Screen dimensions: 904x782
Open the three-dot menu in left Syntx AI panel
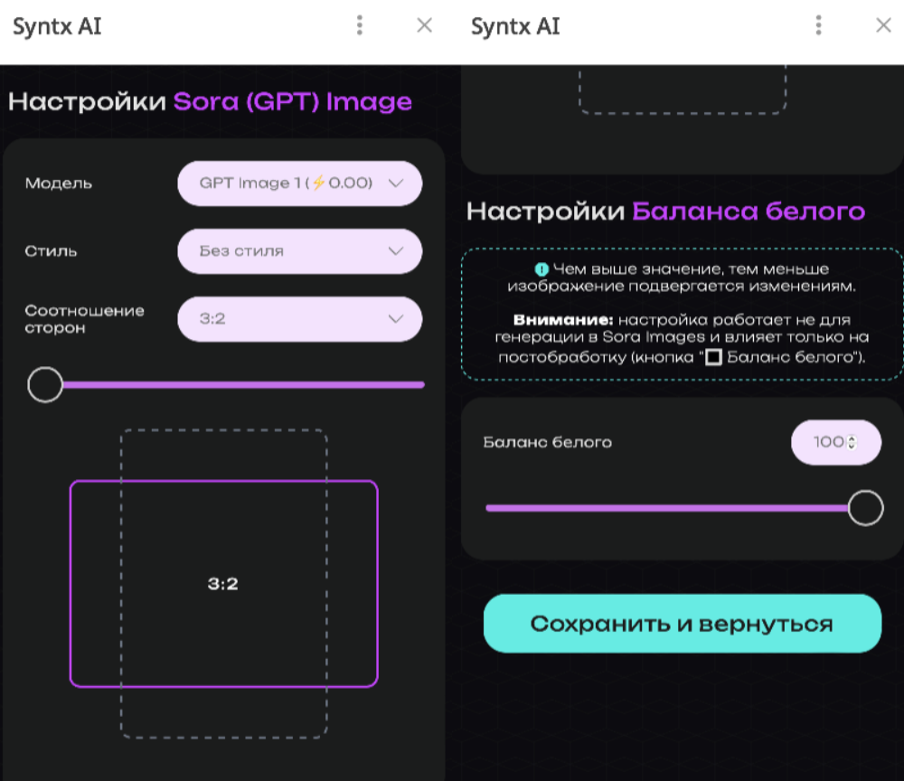(360, 26)
